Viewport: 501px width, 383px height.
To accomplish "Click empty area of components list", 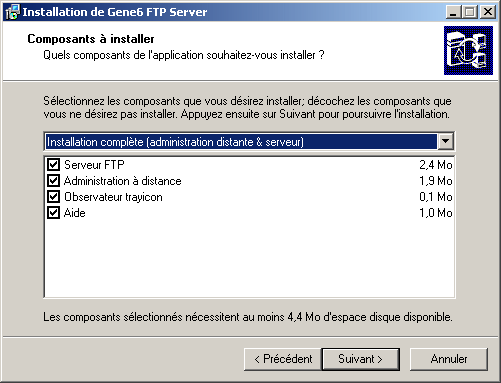I will click(x=249, y=258).
